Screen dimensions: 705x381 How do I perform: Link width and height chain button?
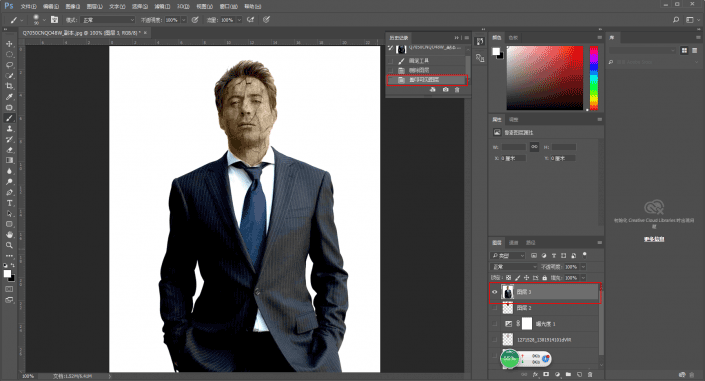coord(534,147)
